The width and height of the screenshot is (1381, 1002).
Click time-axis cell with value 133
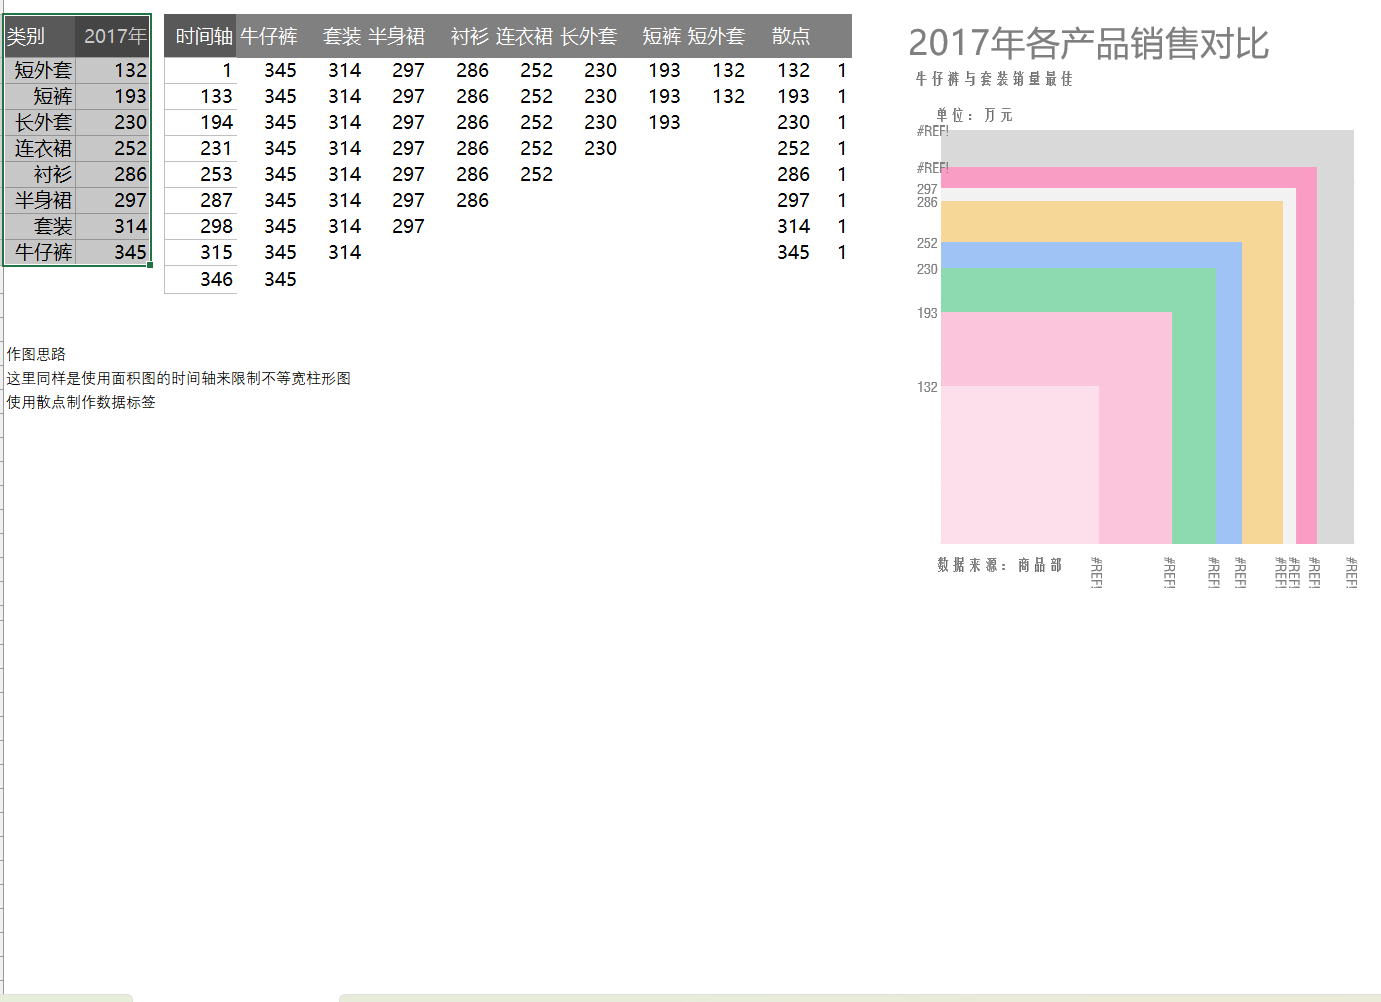click(x=200, y=96)
